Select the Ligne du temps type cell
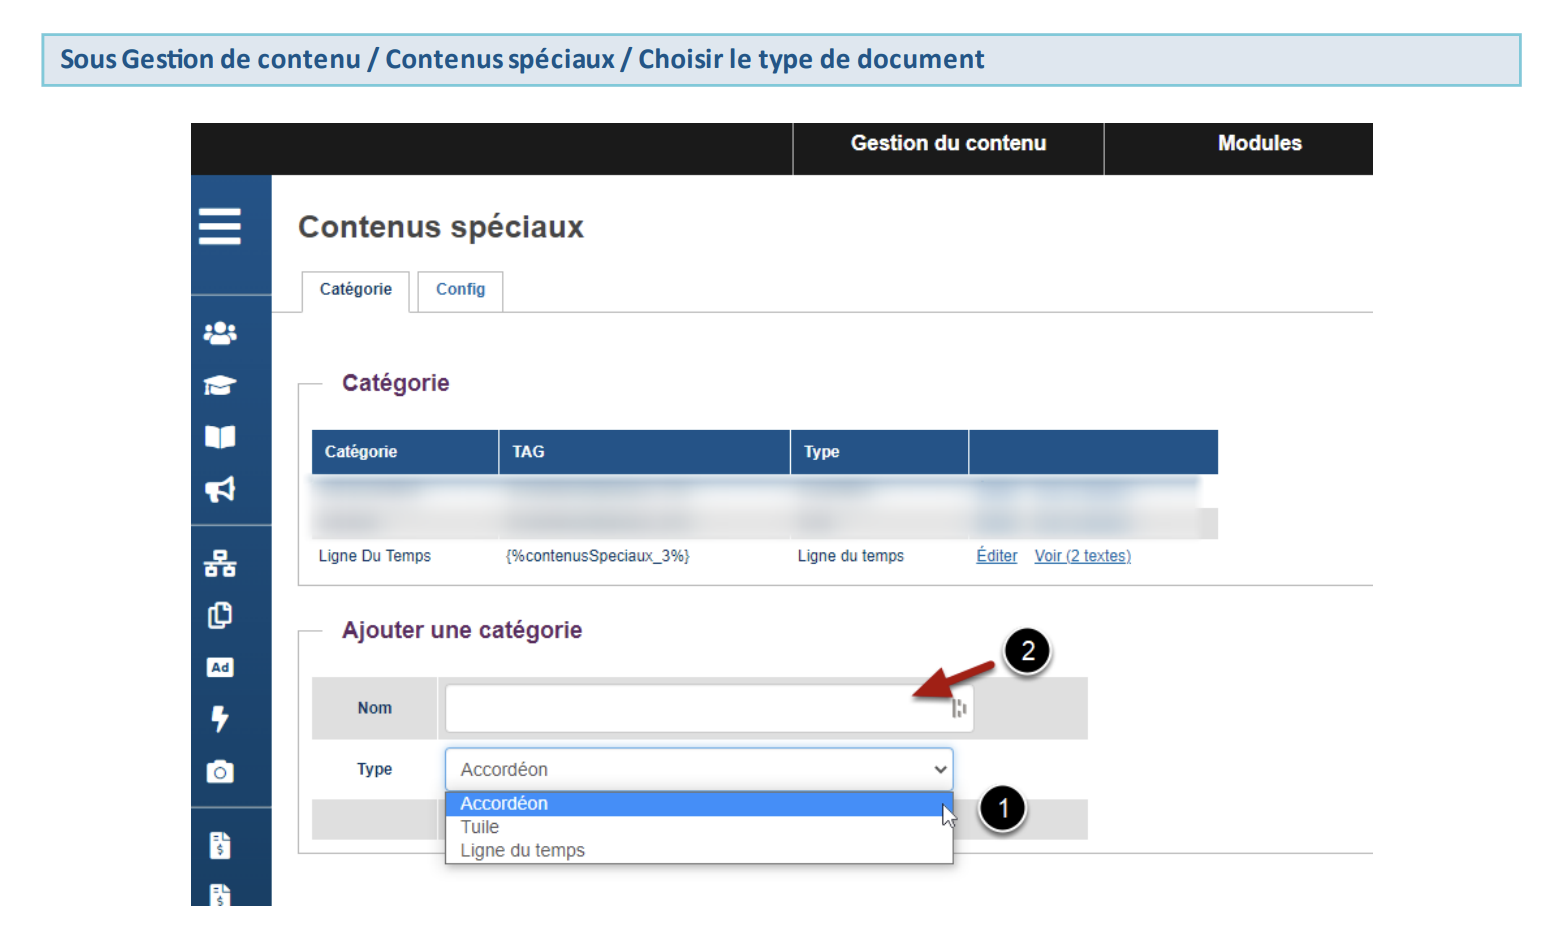Screen dimensions: 1566x938 click(x=851, y=556)
